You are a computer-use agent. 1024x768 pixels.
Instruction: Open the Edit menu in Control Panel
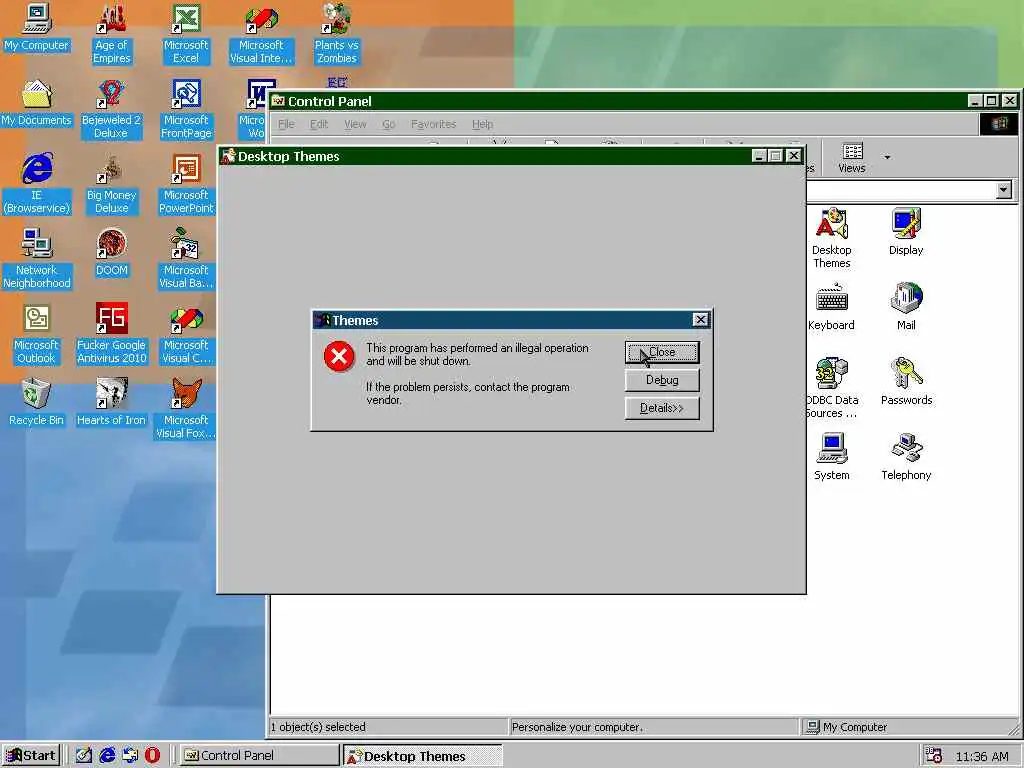(x=319, y=124)
